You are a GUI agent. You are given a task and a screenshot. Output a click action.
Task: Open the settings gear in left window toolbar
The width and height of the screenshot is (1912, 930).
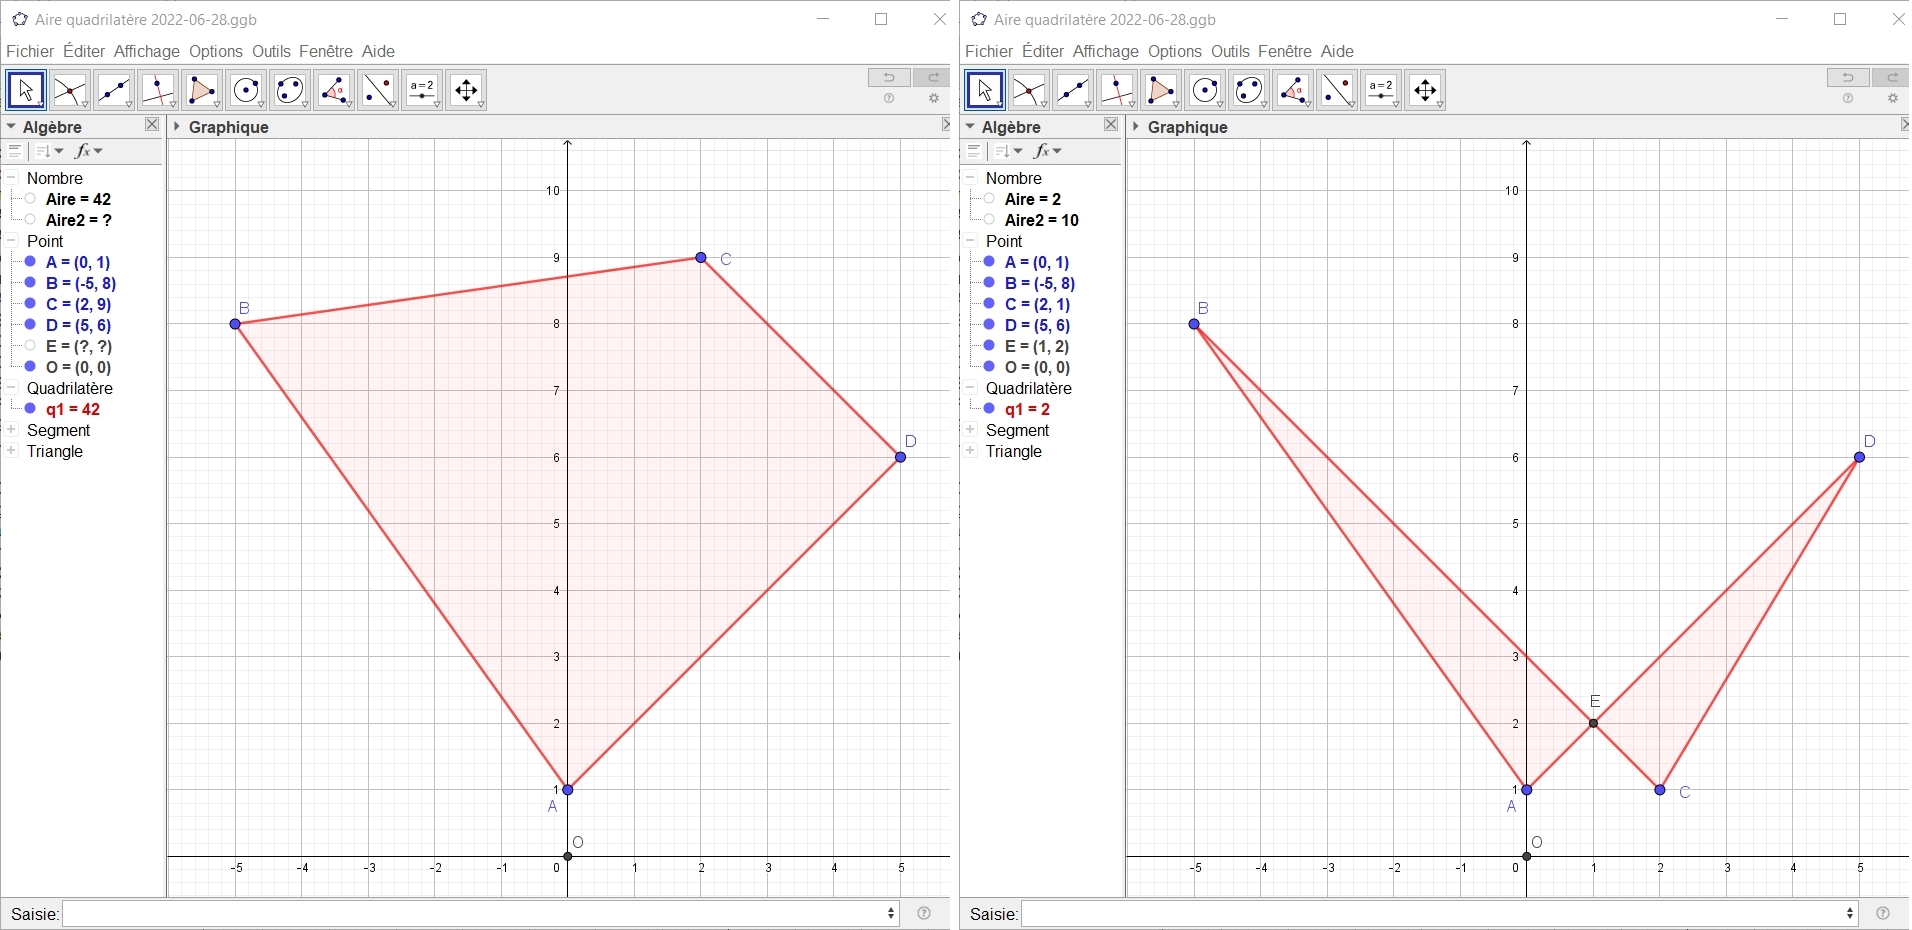[x=934, y=99]
